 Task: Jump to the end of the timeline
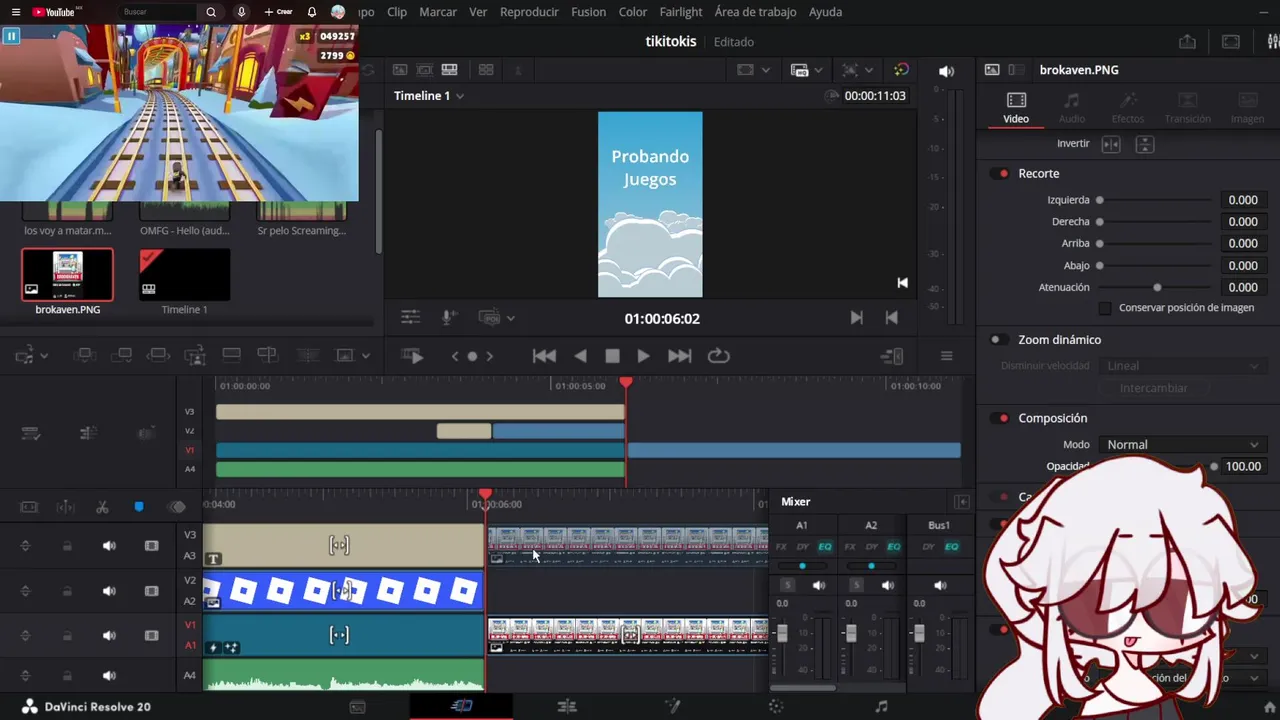pos(679,356)
